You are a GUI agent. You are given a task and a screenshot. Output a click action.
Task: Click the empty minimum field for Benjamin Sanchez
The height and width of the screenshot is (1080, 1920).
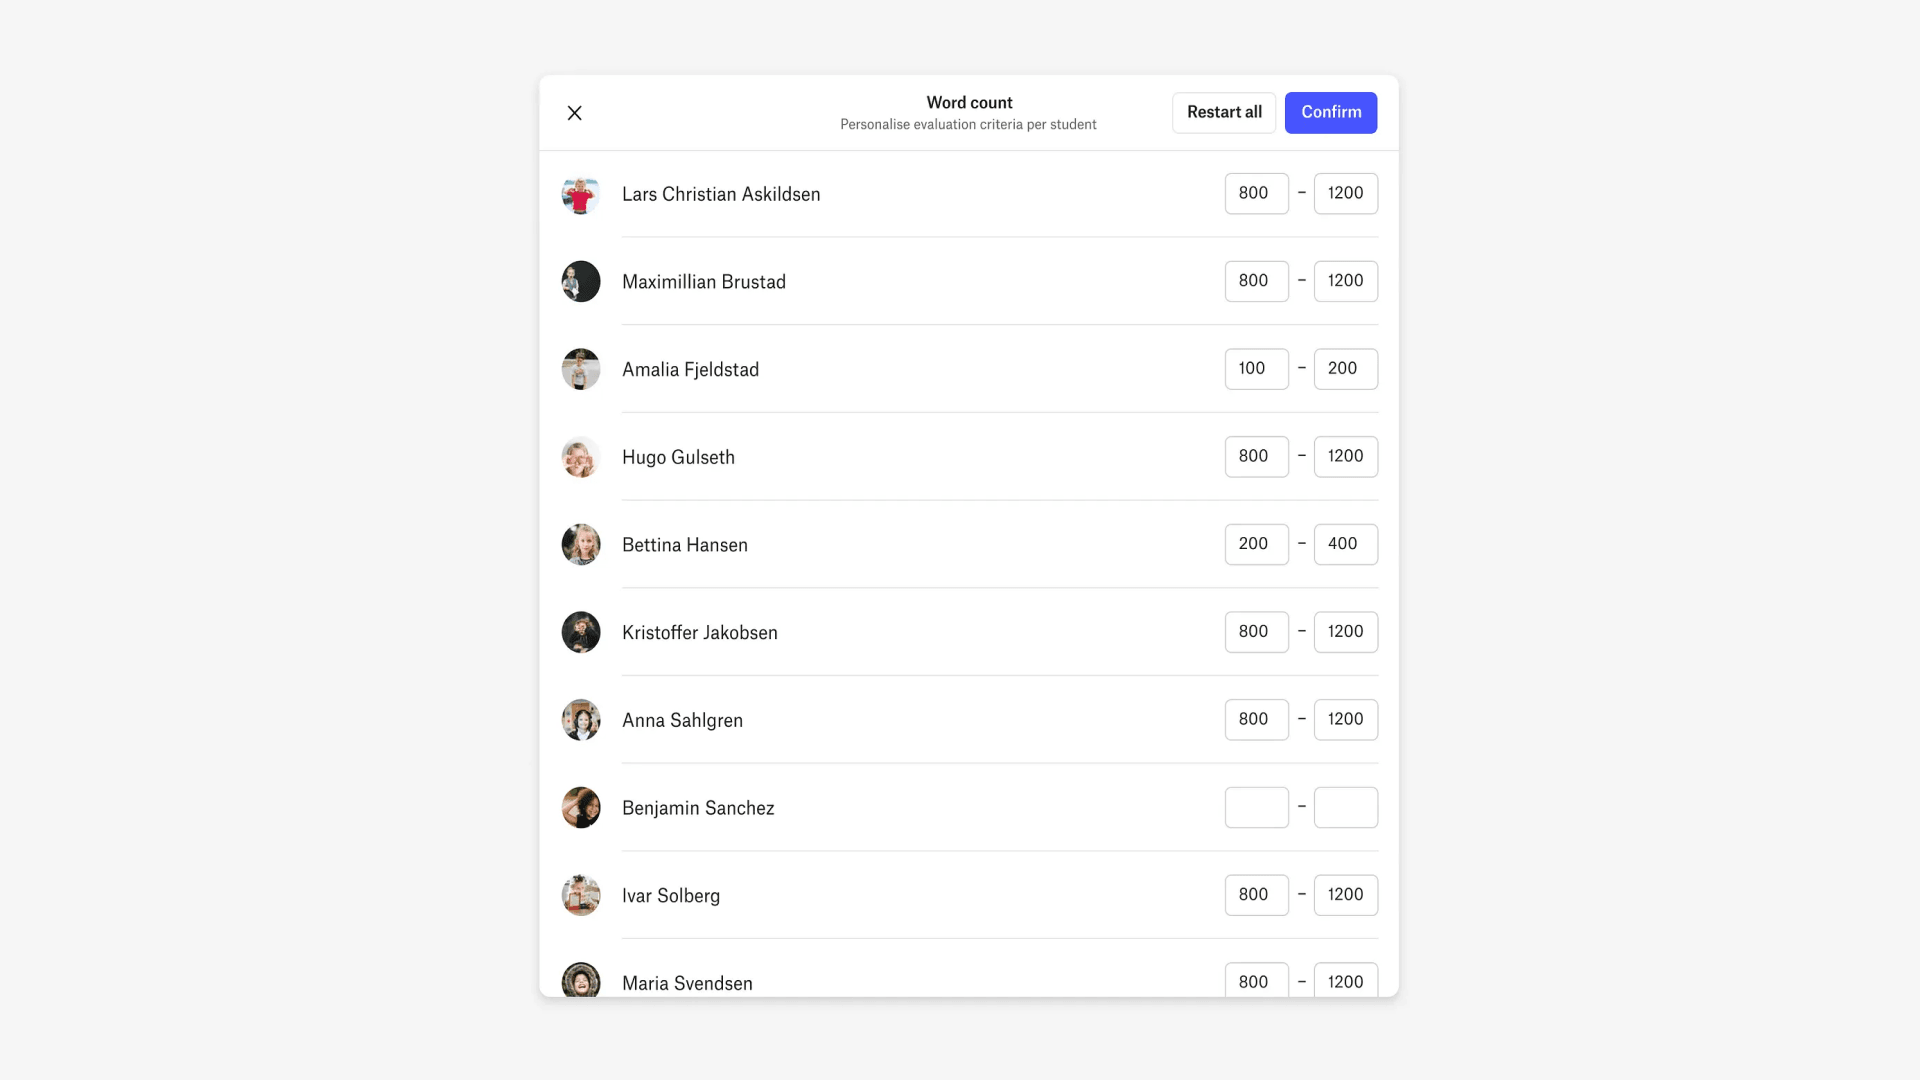1255,807
